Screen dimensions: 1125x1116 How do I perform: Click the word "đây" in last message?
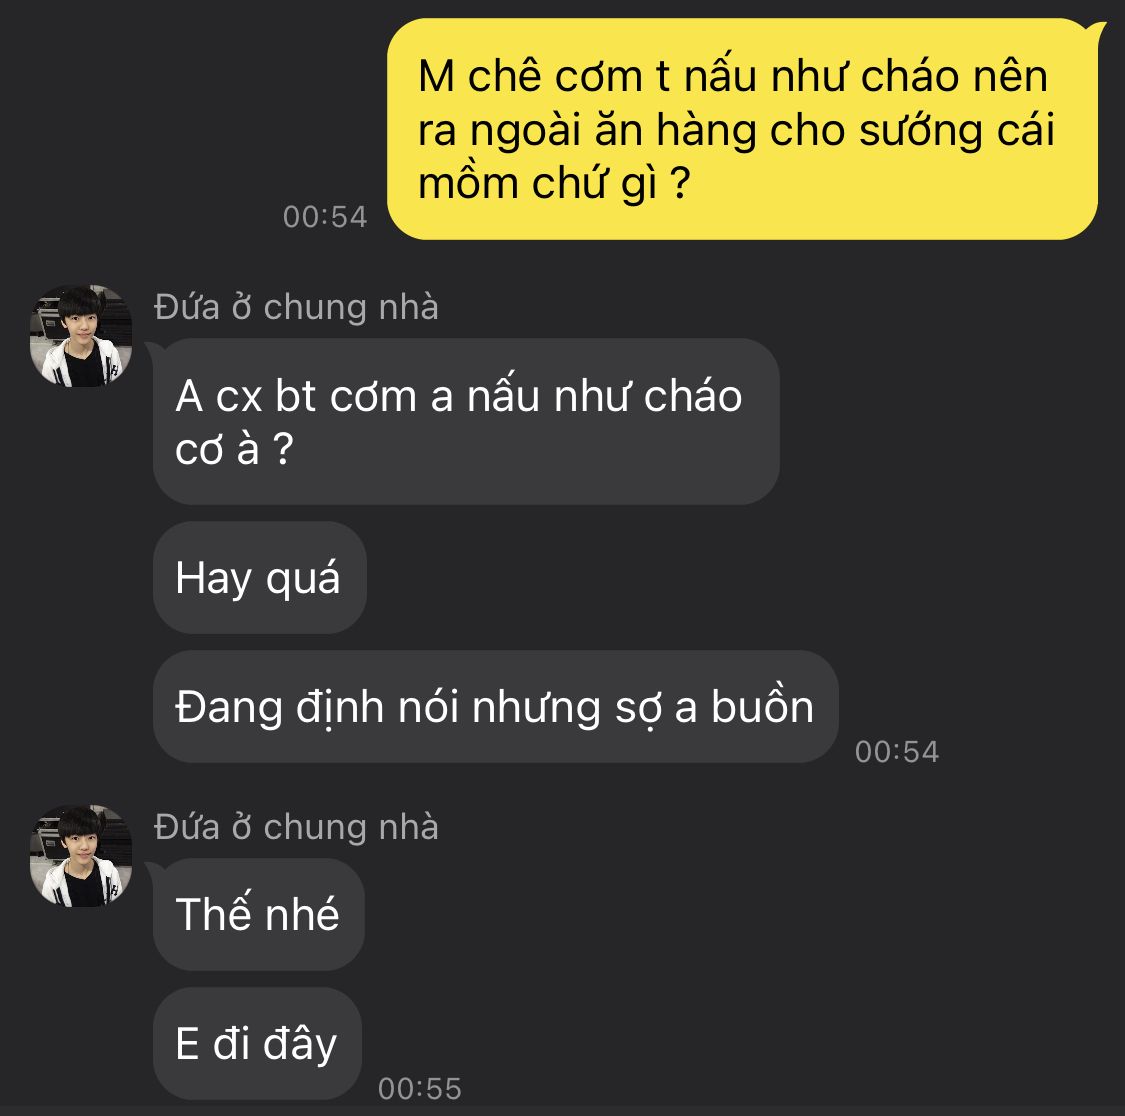(300, 1045)
